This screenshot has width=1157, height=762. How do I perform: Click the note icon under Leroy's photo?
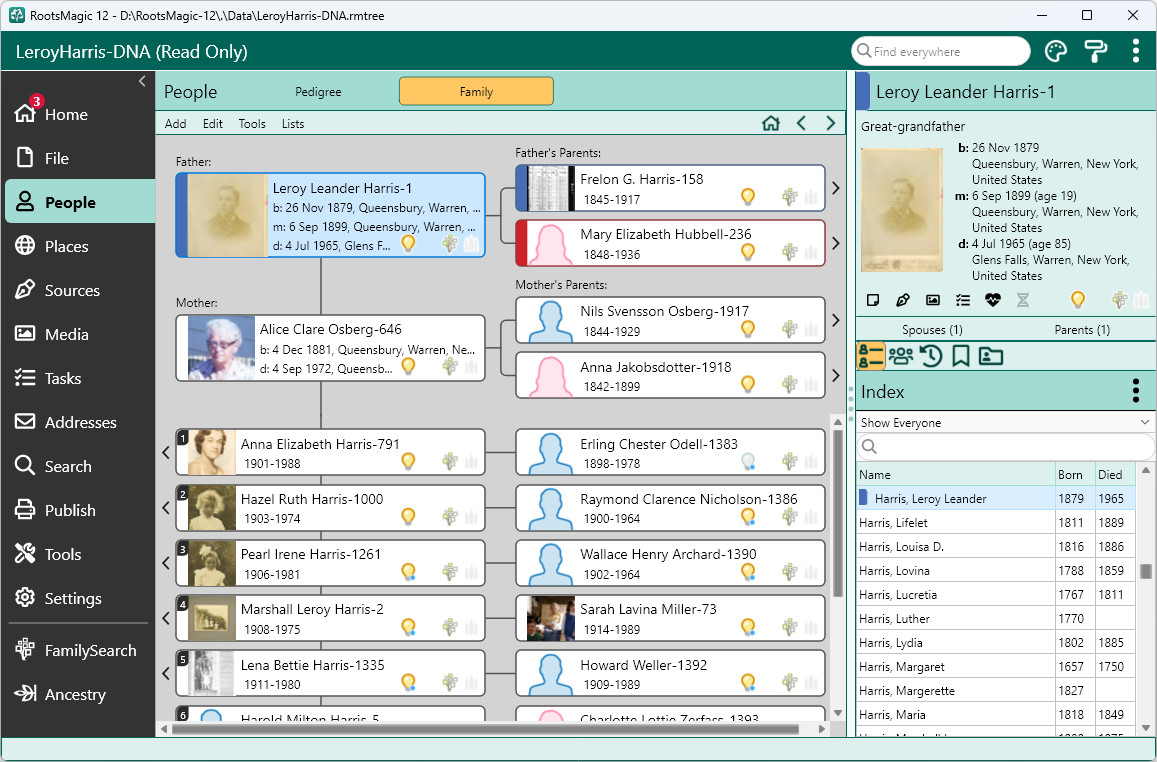pyautogui.click(x=873, y=300)
